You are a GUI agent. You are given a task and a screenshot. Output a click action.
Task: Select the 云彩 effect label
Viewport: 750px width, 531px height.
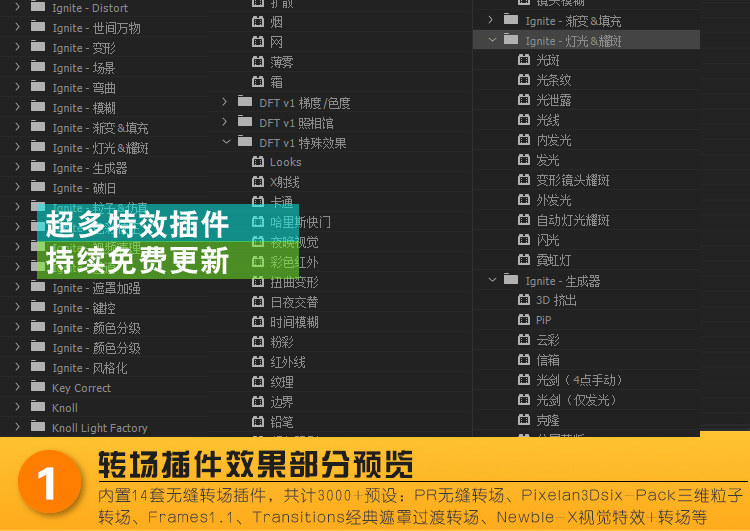click(548, 340)
